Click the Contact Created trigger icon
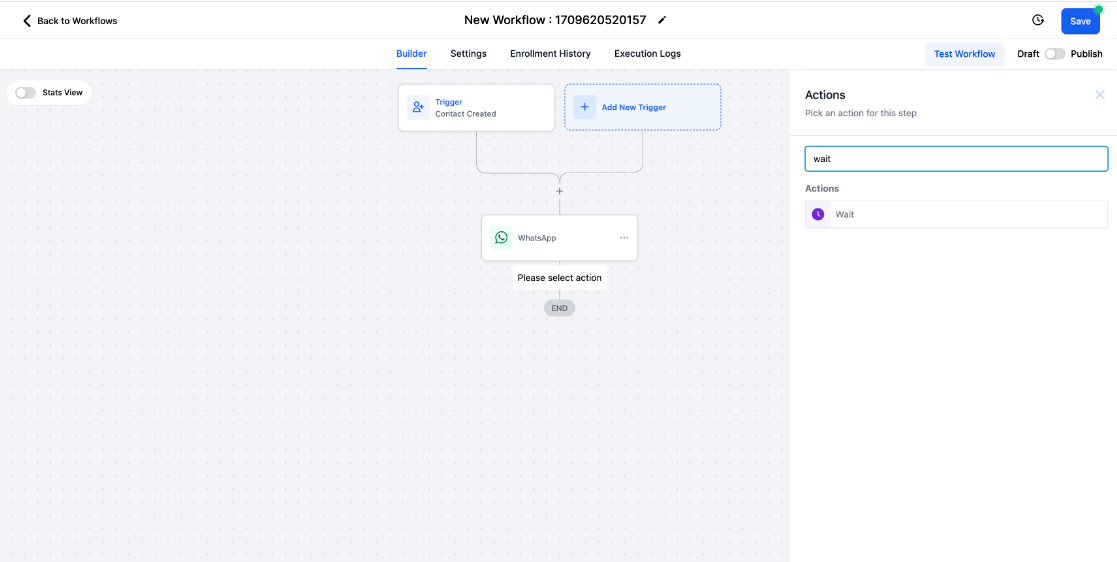1117x562 pixels. (x=418, y=108)
